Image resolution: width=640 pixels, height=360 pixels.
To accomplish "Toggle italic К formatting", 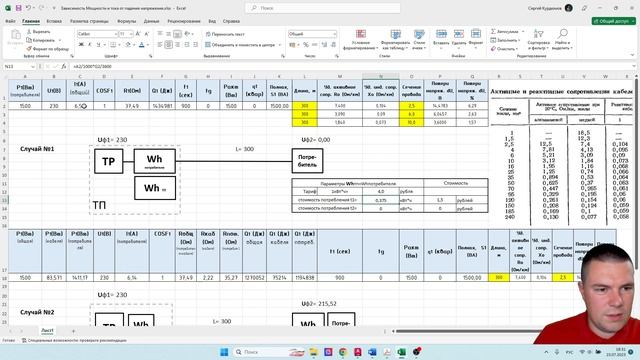I will pos(90,44).
